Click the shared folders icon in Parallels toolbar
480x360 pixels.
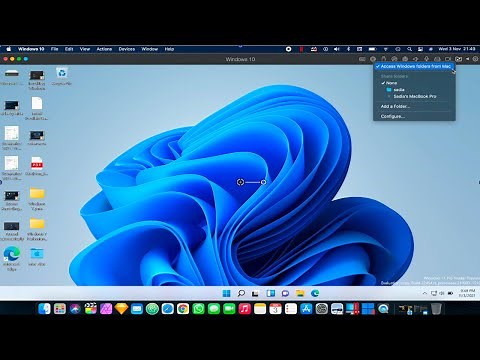point(459,59)
